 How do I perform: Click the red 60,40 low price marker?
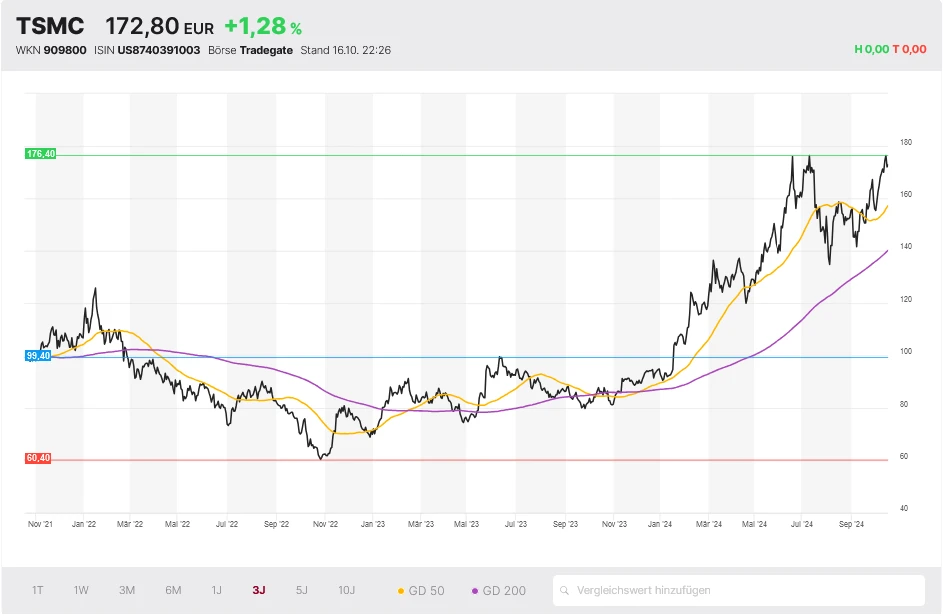(x=37, y=458)
